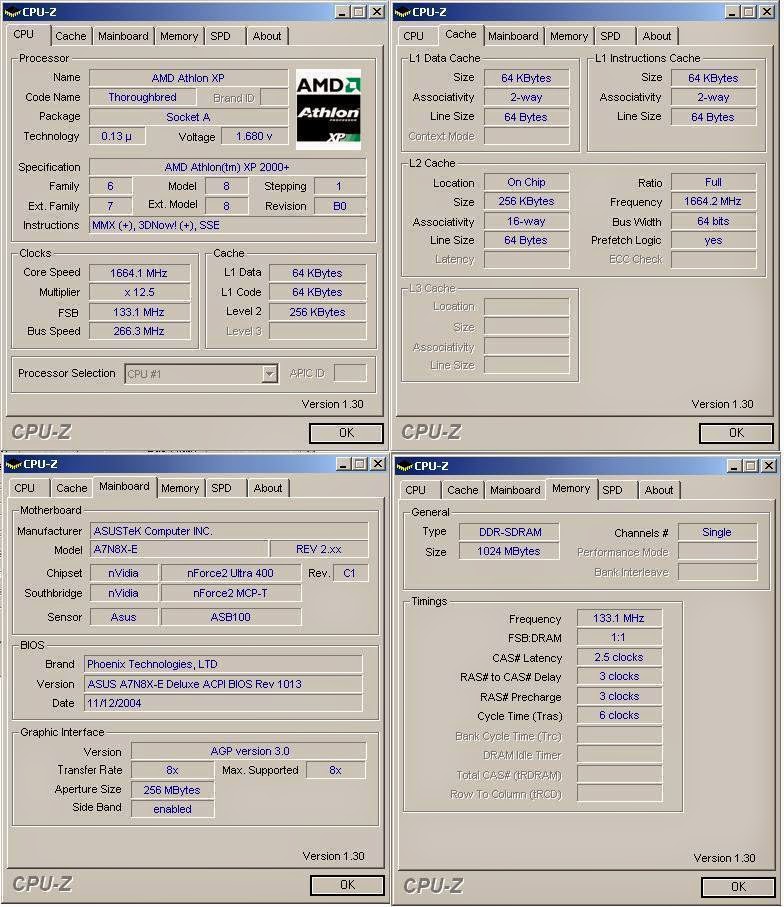Select About tab in the Cache window
The width and height of the screenshot is (784, 907).
pyautogui.click(x=657, y=36)
